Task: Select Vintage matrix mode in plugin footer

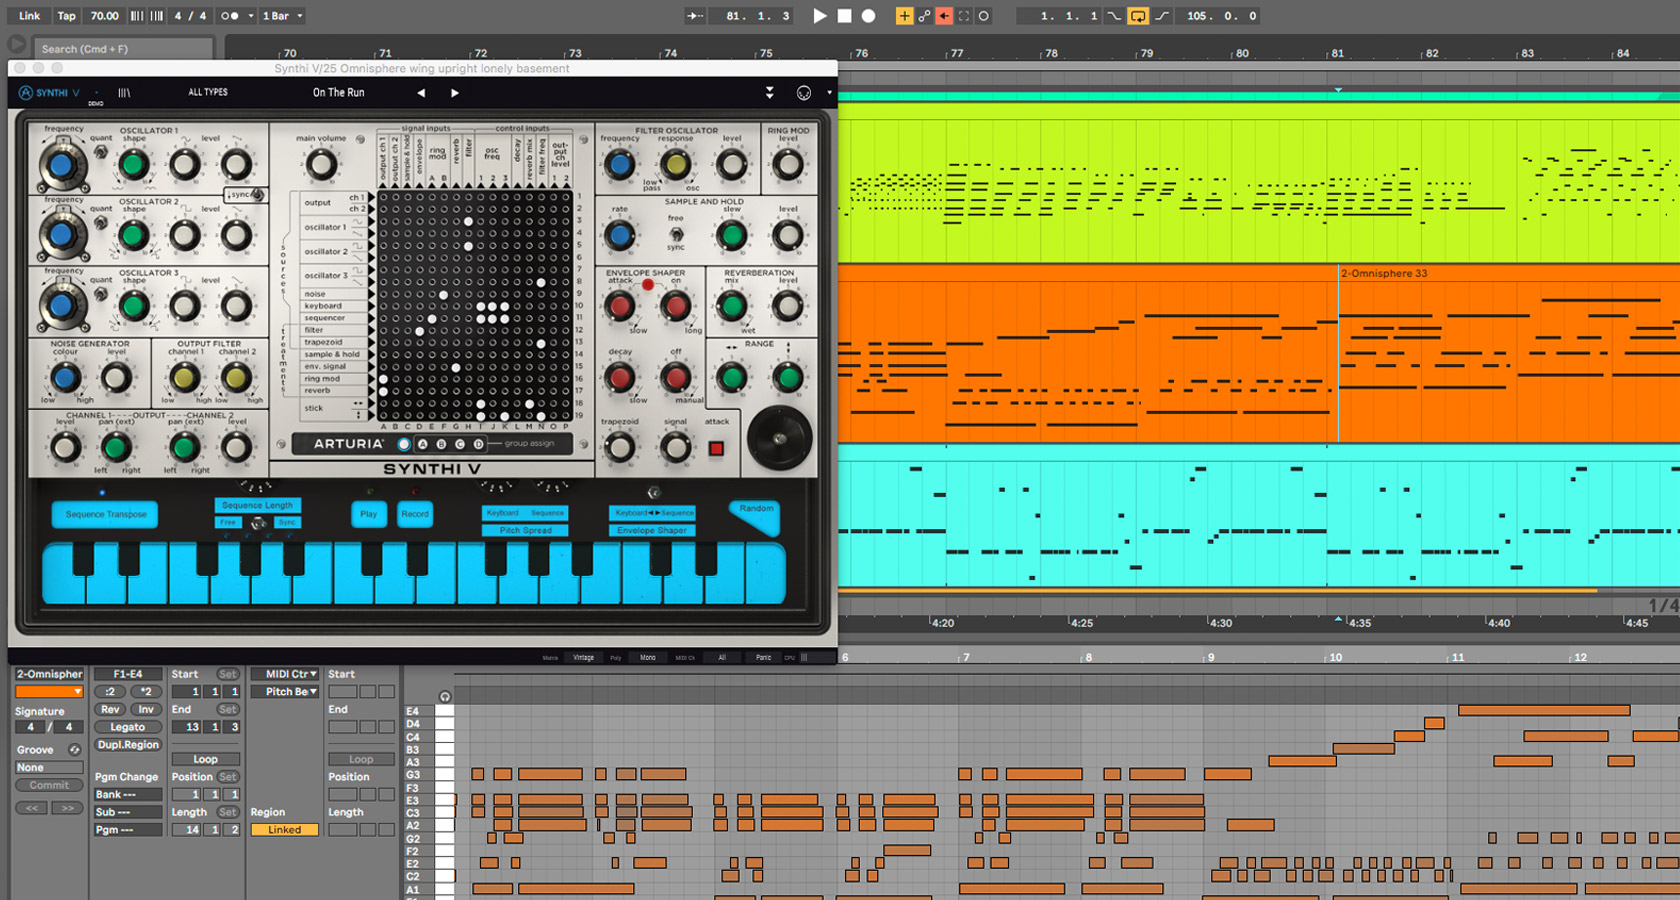Action: (584, 657)
